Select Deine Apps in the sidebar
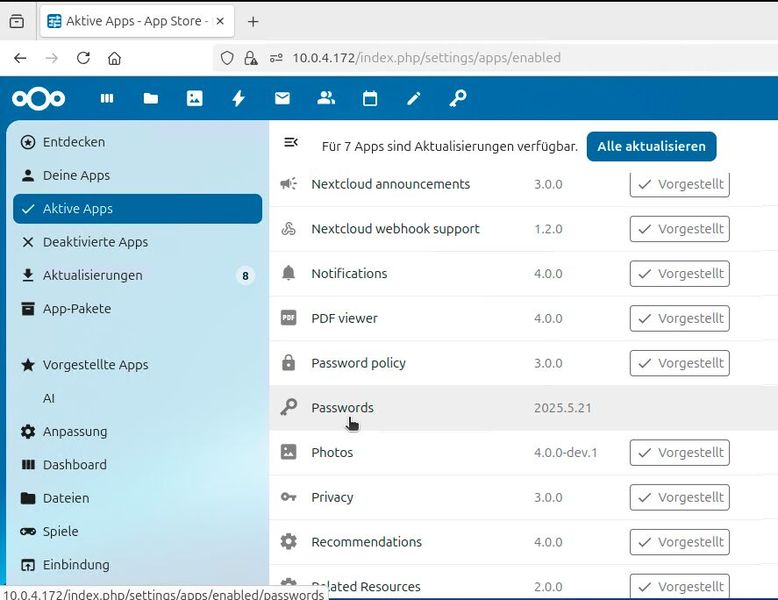Image resolution: width=778 pixels, height=600 pixels. click(x=137, y=175)
